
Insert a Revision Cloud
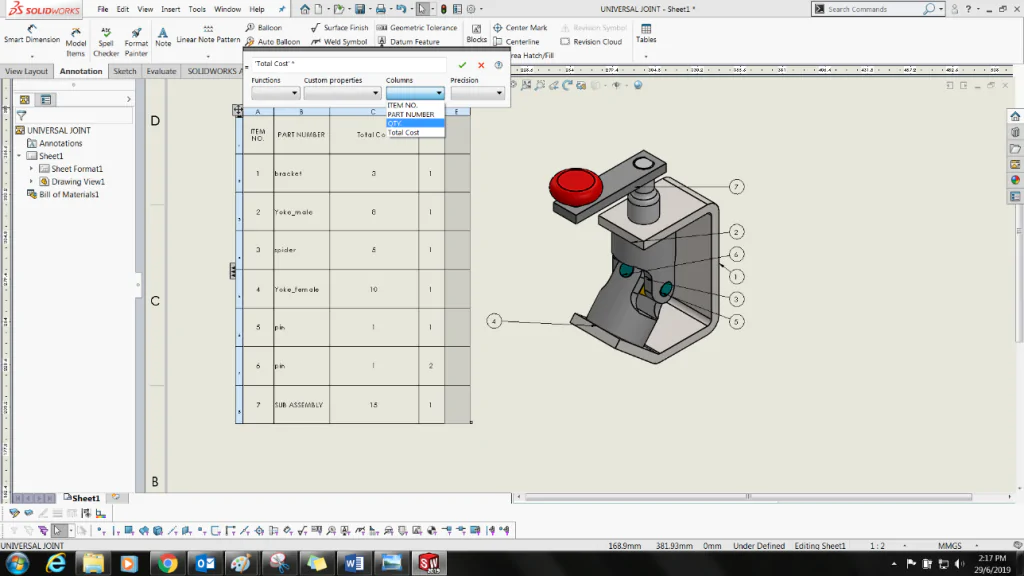pyautogui.click(x=591, y=41)
